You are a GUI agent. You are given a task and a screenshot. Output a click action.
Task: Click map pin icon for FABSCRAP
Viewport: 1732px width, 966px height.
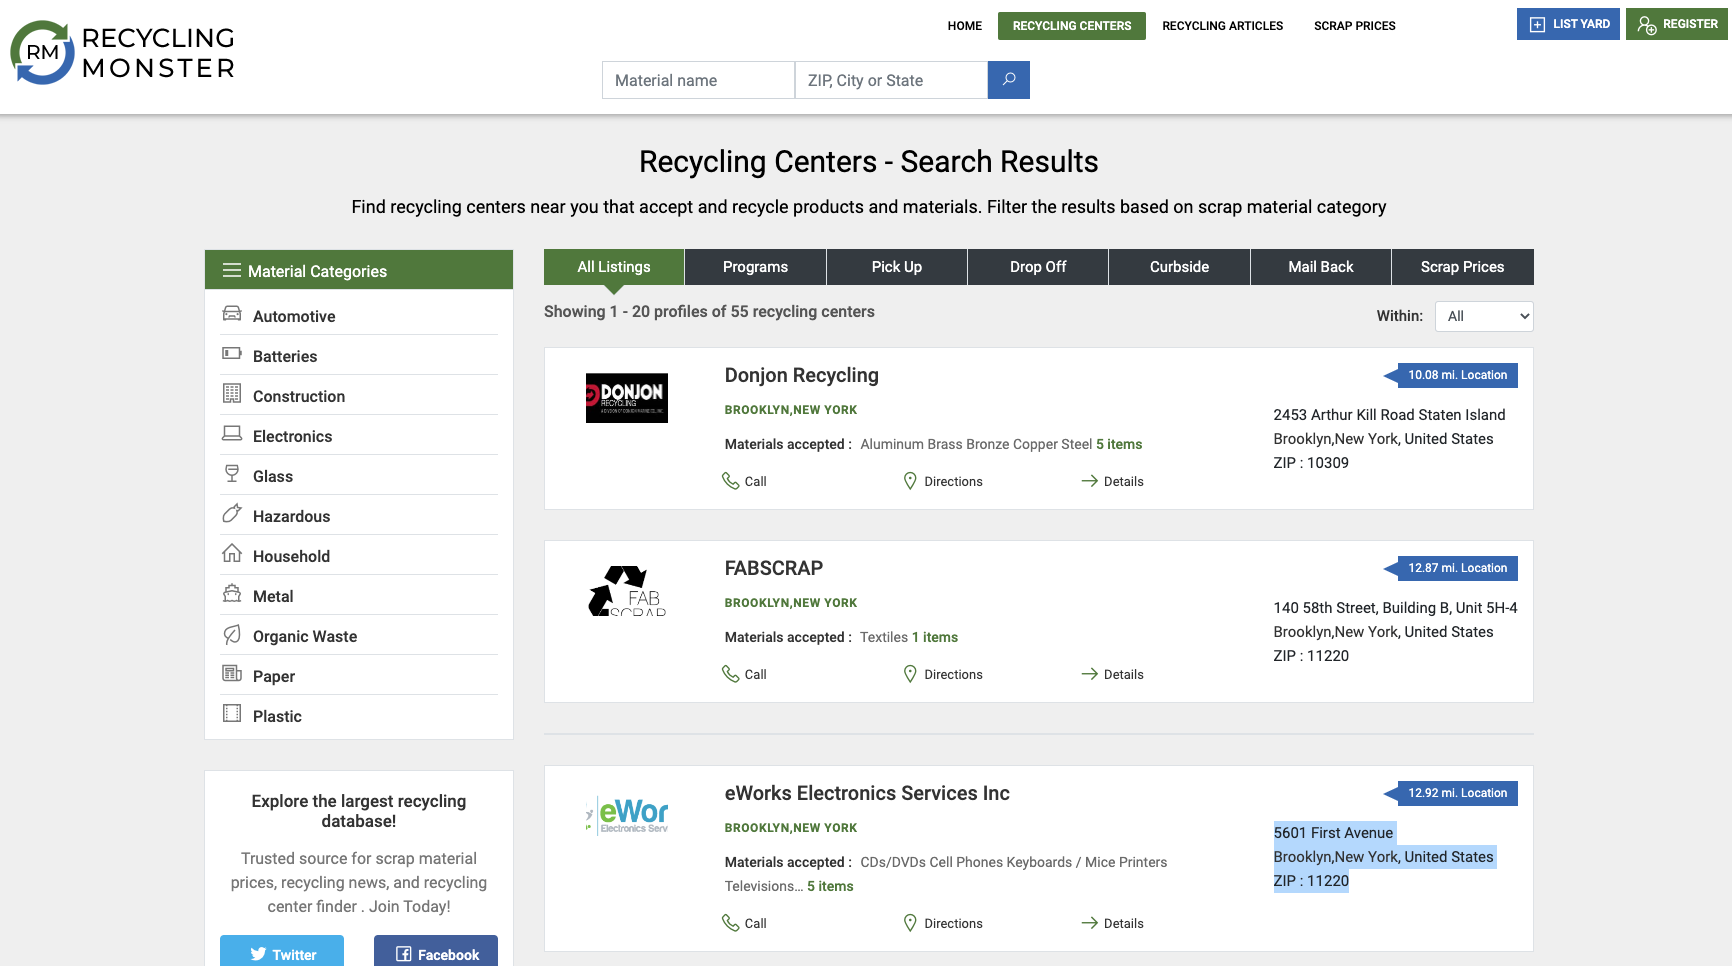point(910,674)
